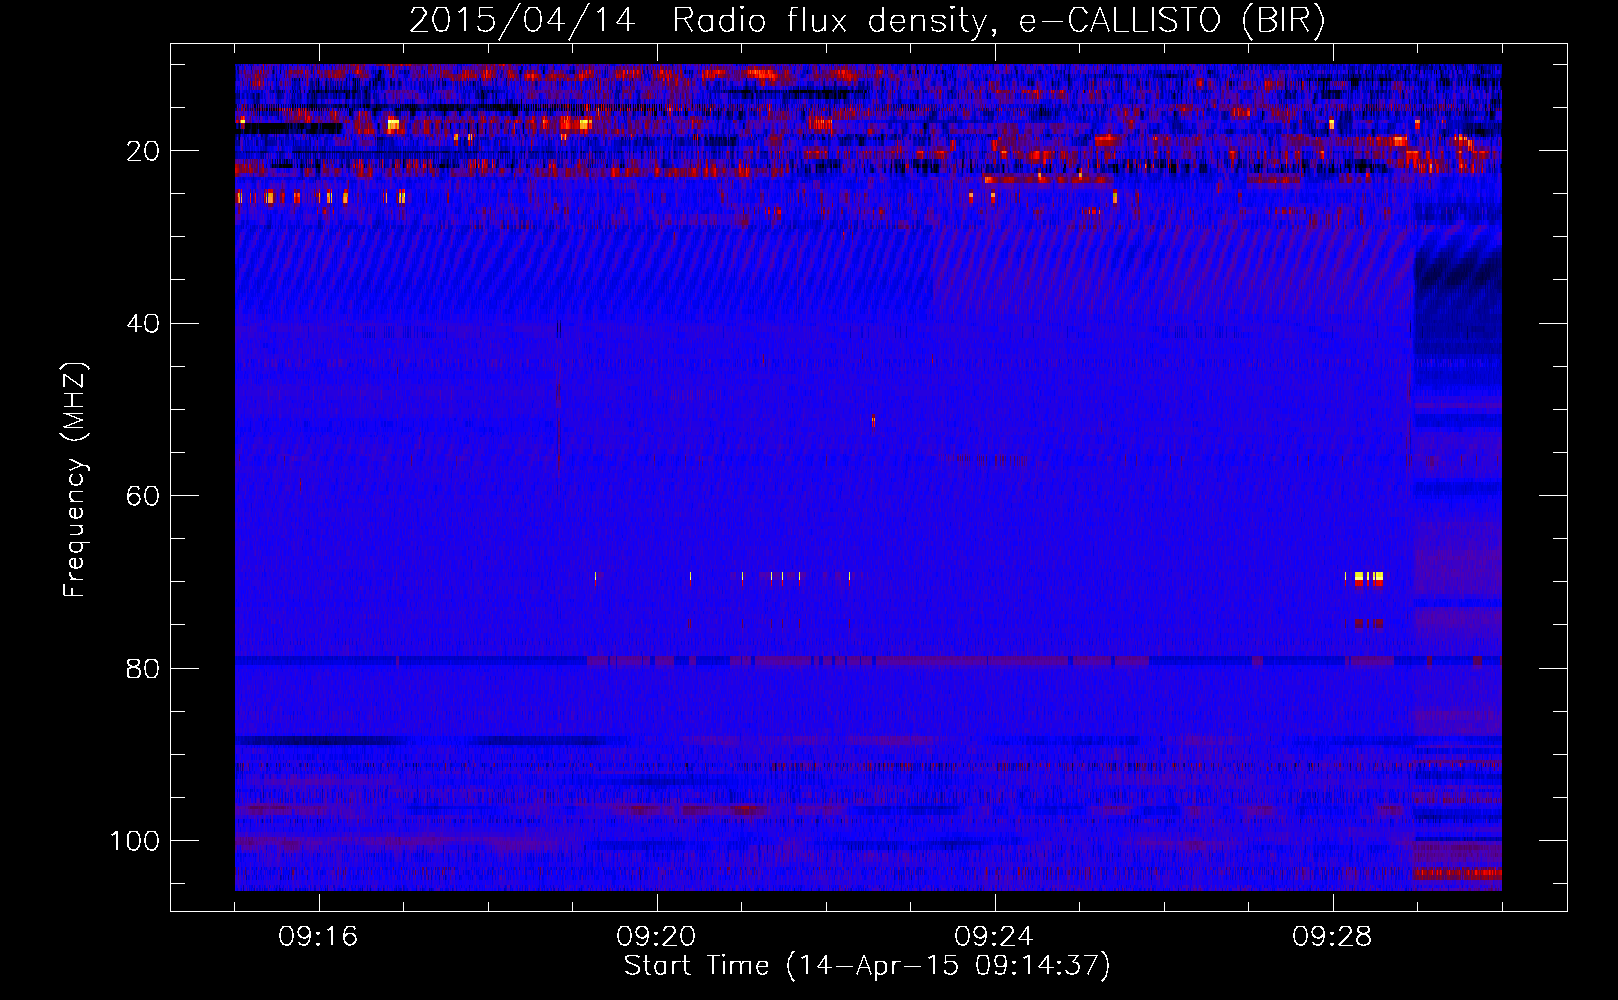Click the 09:16 time tick label
This screenshot has width=1618, height=1000.
[318, 937]
